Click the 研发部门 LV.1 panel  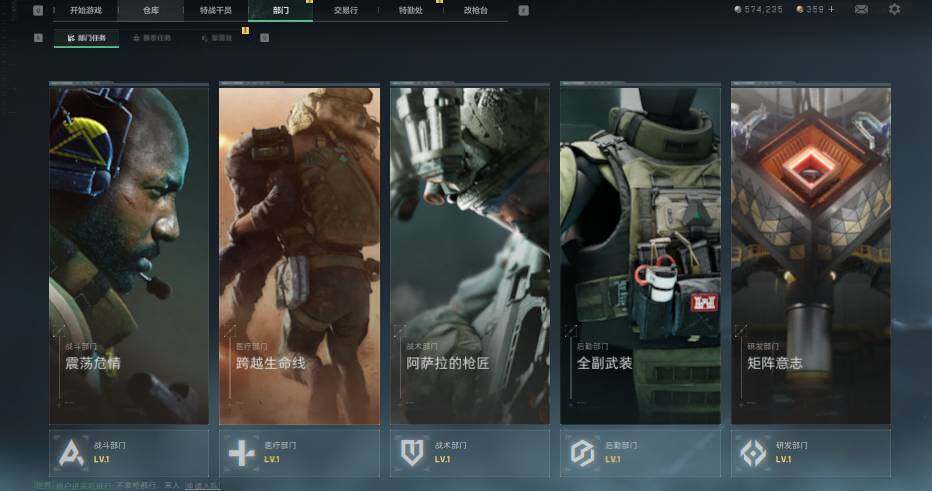[x=811, y=454]
